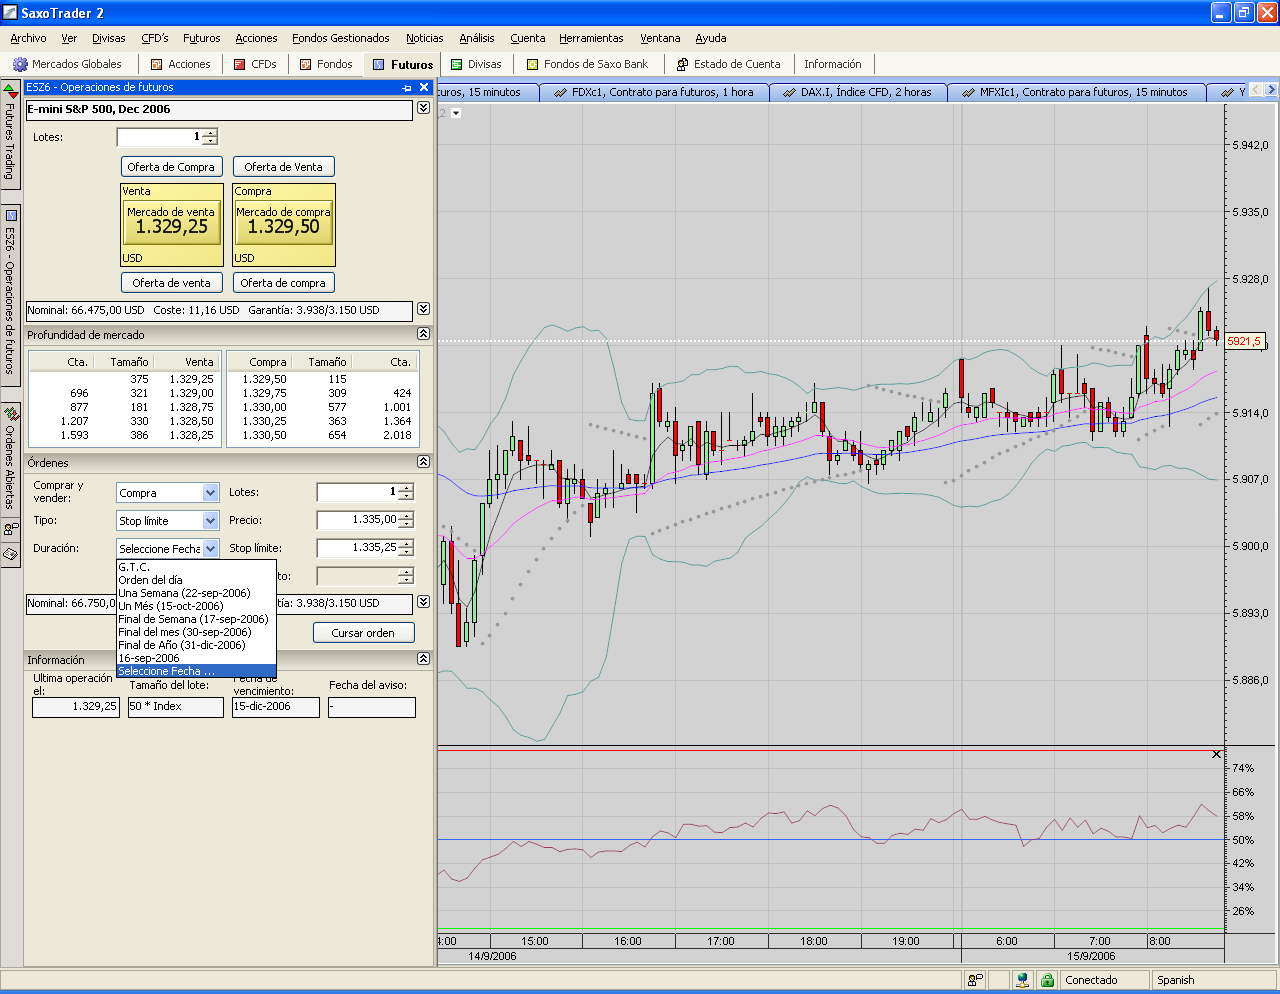The image size is (1280, 994).
Task: Open the Duración dropdown arrow
Action: click(210, 548)
